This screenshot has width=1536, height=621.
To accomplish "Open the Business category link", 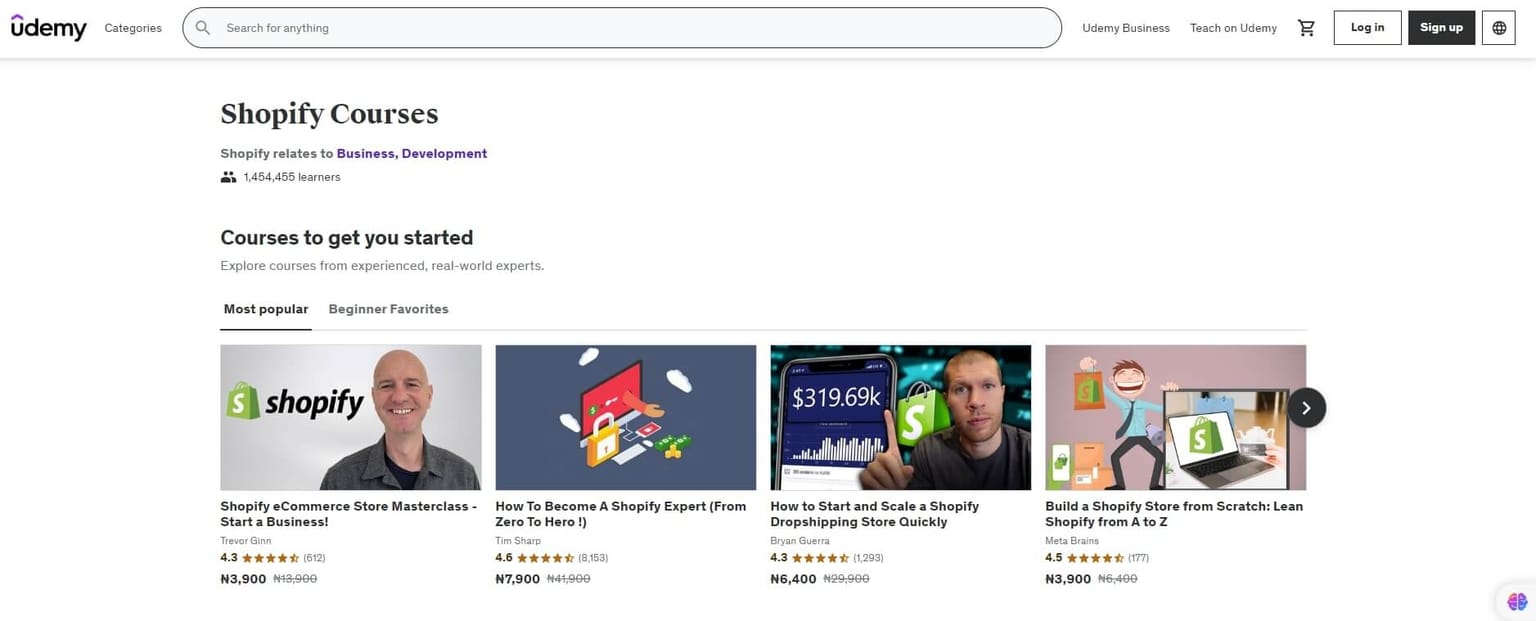I will point(366,153).
